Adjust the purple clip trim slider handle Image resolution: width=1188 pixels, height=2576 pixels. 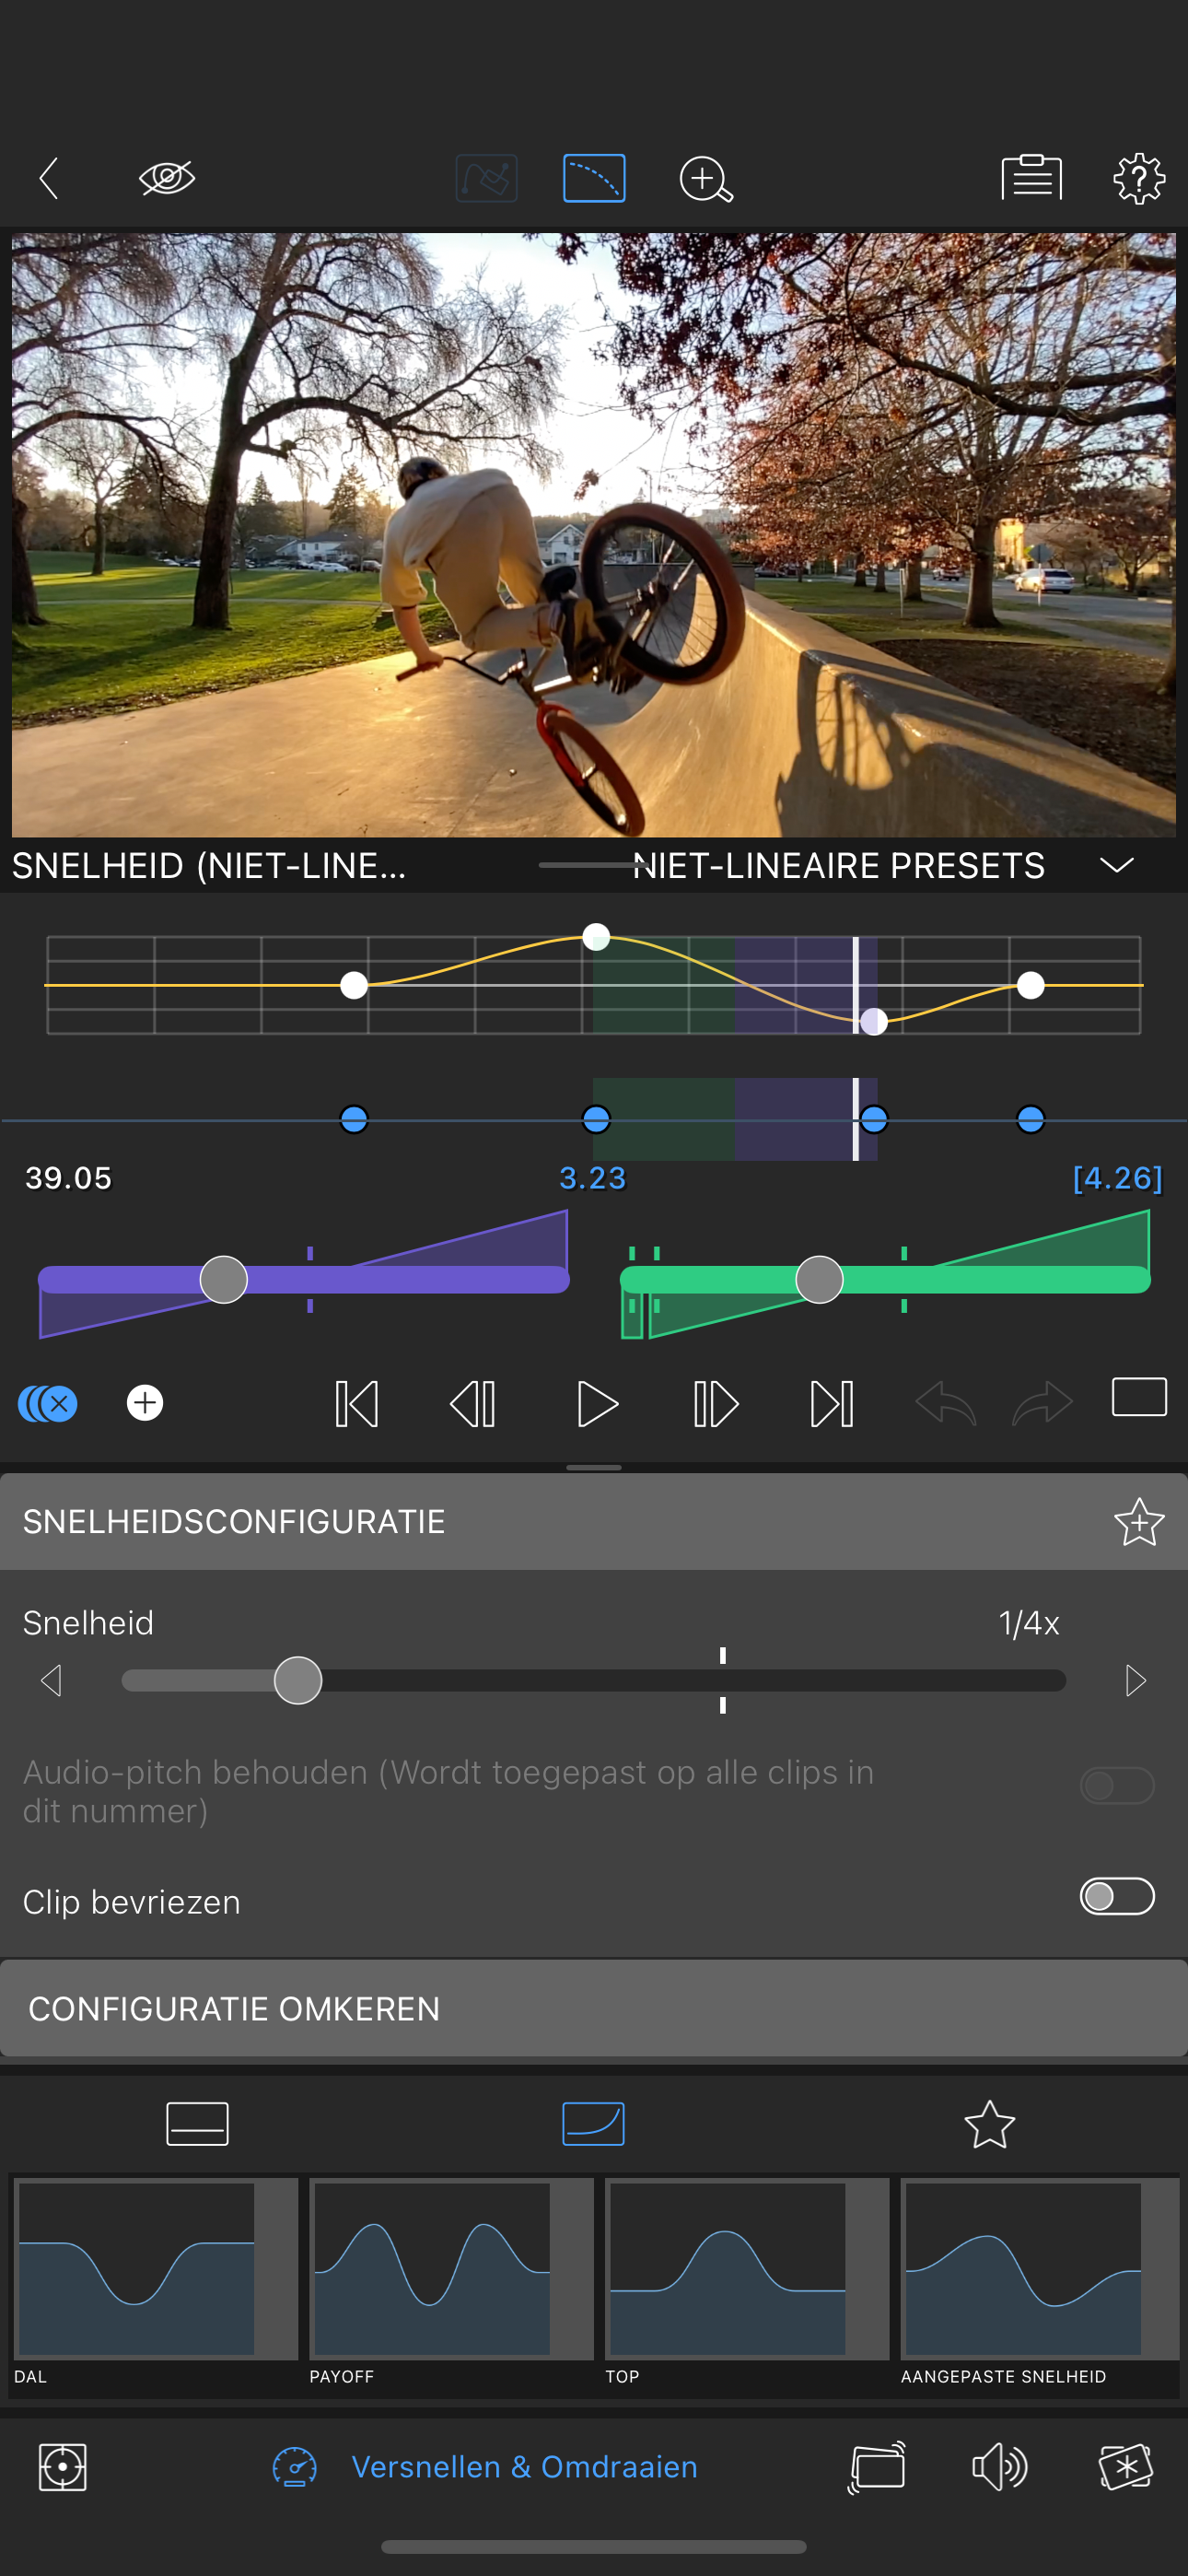point(223,1280)
